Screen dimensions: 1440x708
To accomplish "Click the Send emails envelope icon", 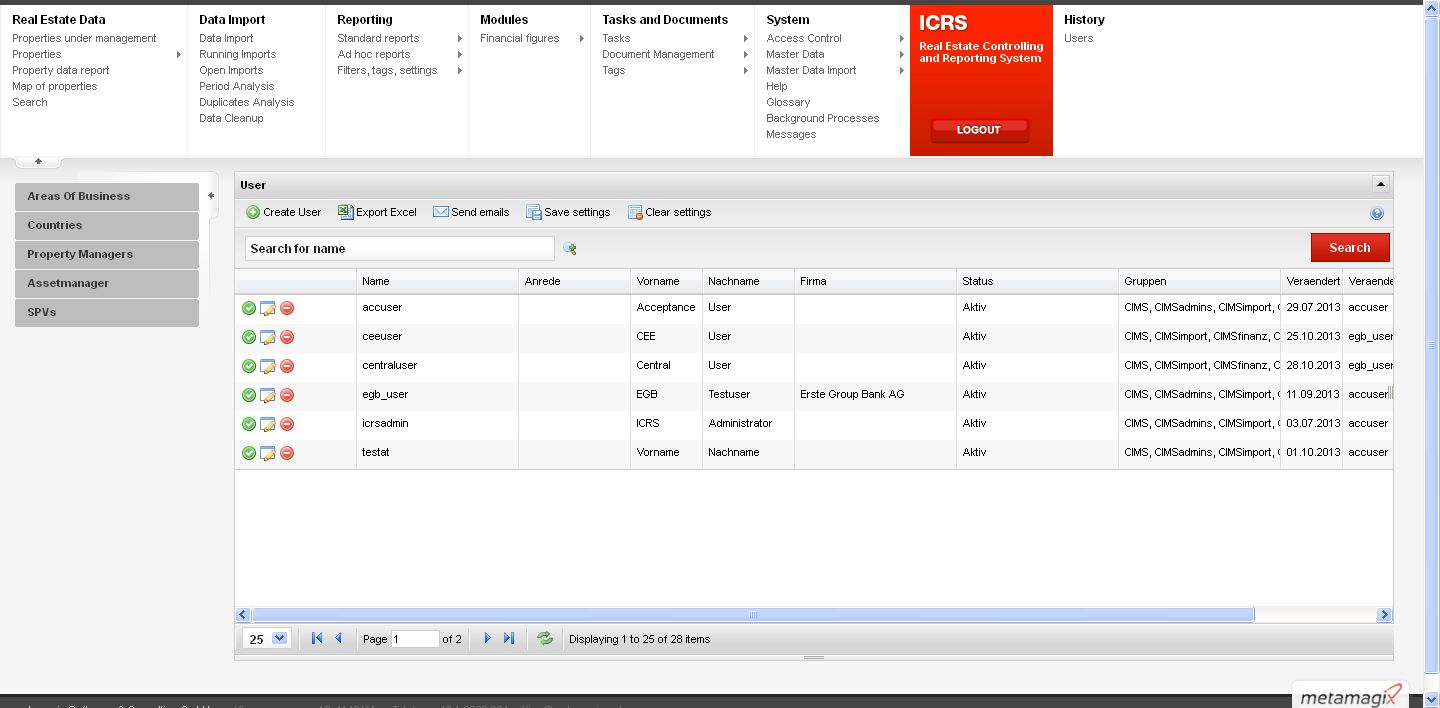I will click(440, 212).
